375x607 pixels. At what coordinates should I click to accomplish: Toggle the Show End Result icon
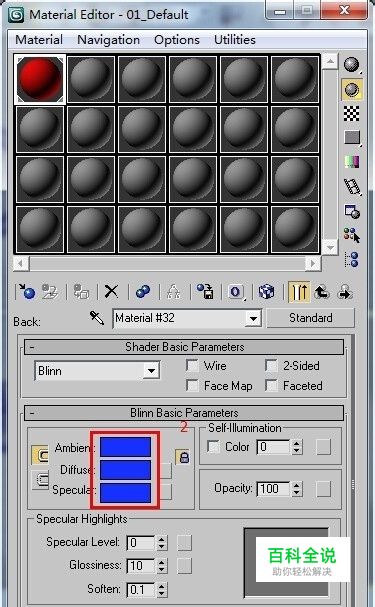point(299,291)
